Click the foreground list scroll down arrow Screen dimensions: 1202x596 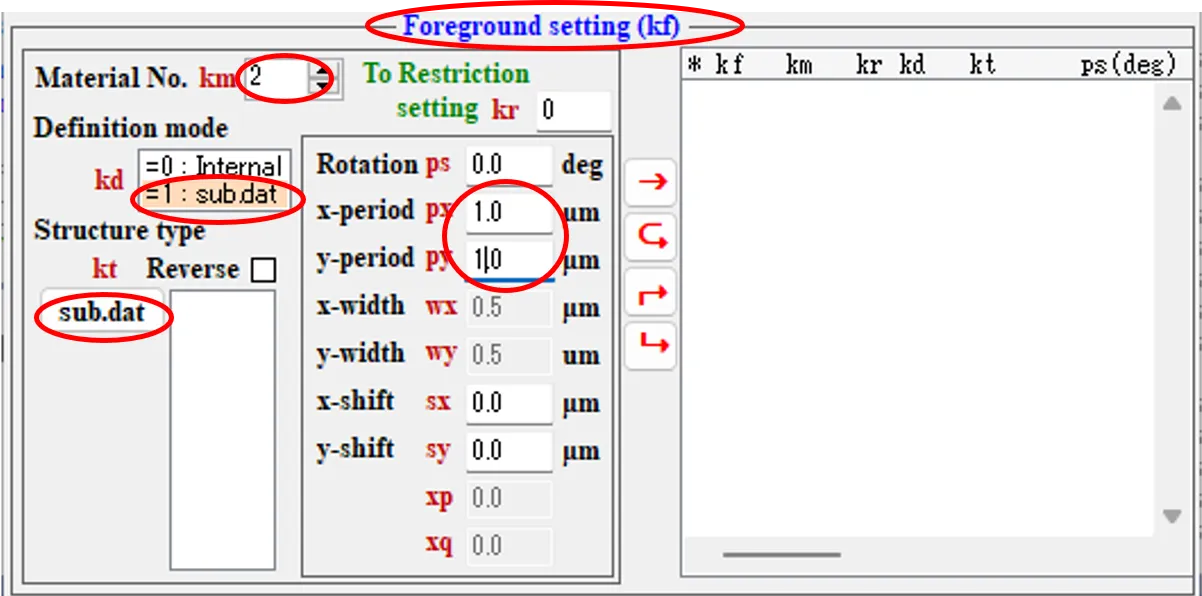point(1172,516)
